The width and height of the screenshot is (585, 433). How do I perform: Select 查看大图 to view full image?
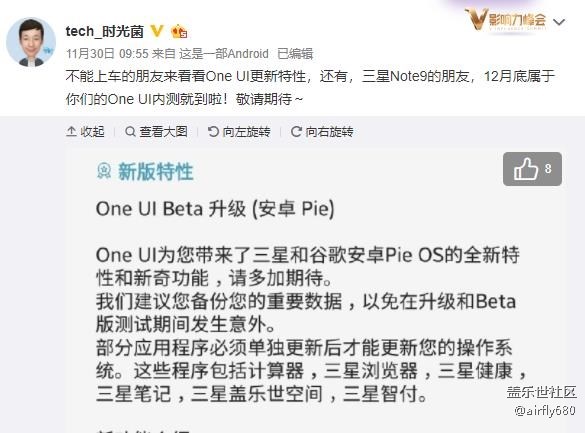point(156,132)
